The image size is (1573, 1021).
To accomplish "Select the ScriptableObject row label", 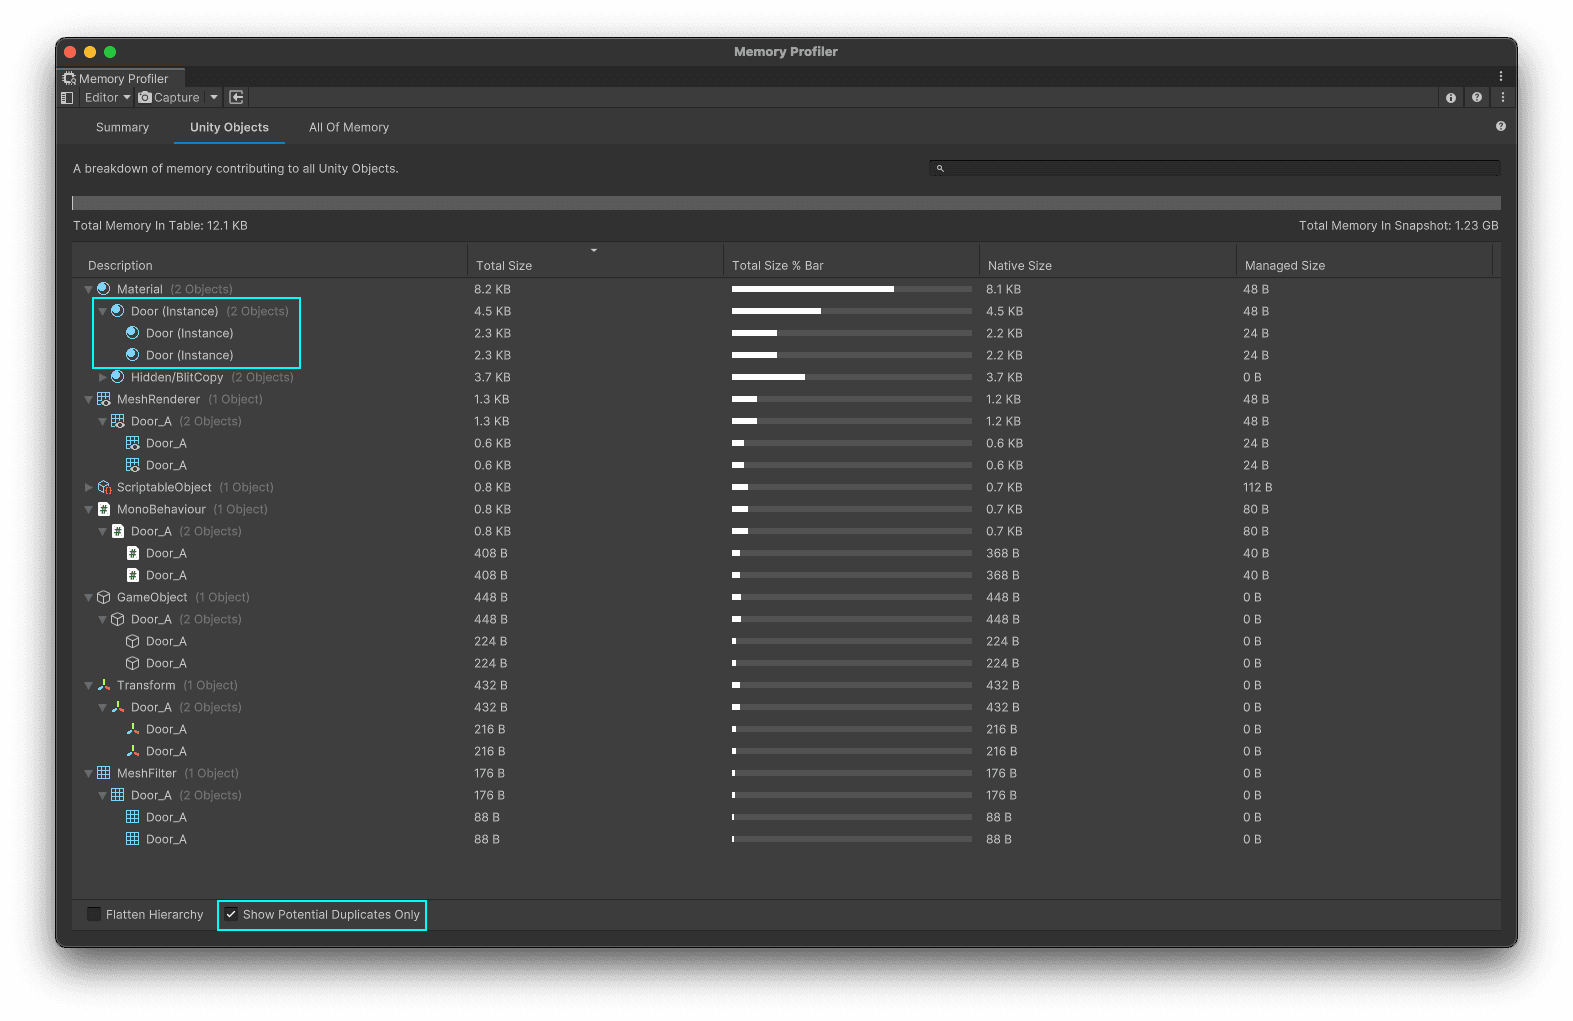I will [164, 488].
